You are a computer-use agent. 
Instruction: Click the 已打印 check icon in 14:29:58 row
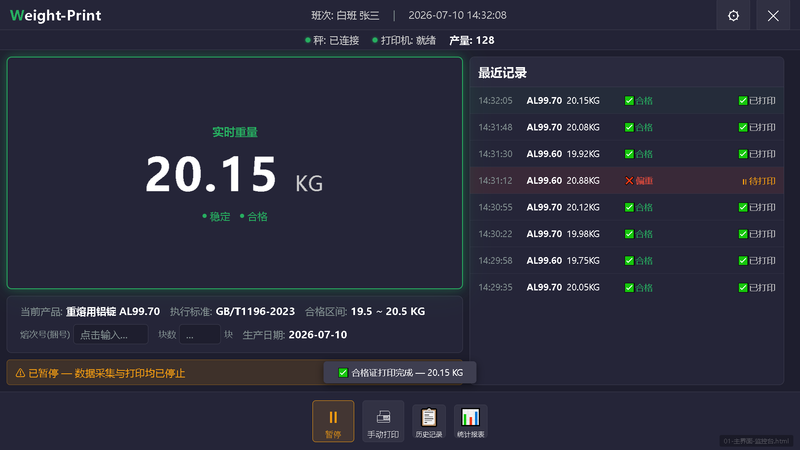[x=743, y=260]
